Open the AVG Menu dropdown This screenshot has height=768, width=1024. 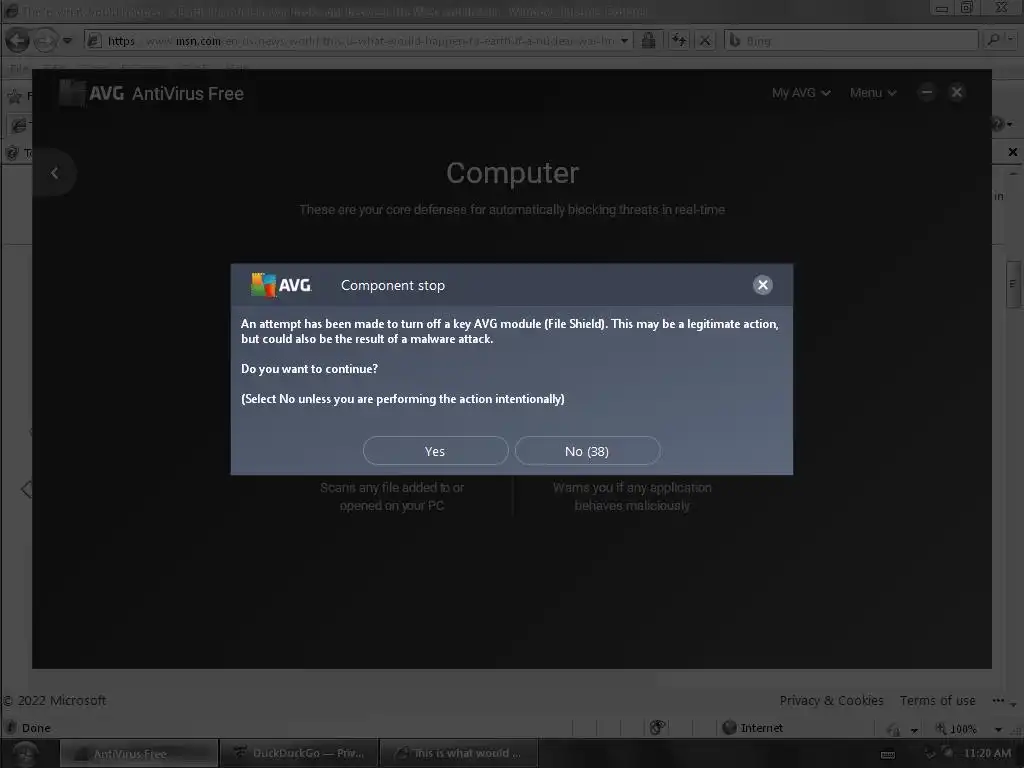(872, 93)
